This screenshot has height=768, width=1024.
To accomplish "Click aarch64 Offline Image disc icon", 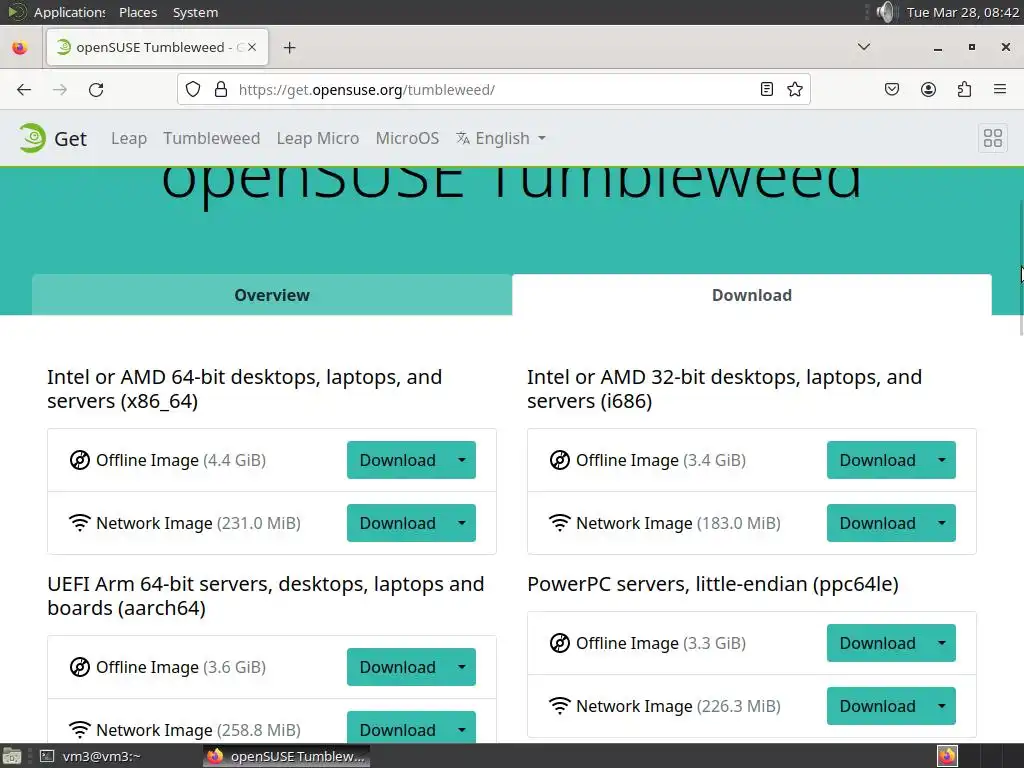I will [80, 667].
